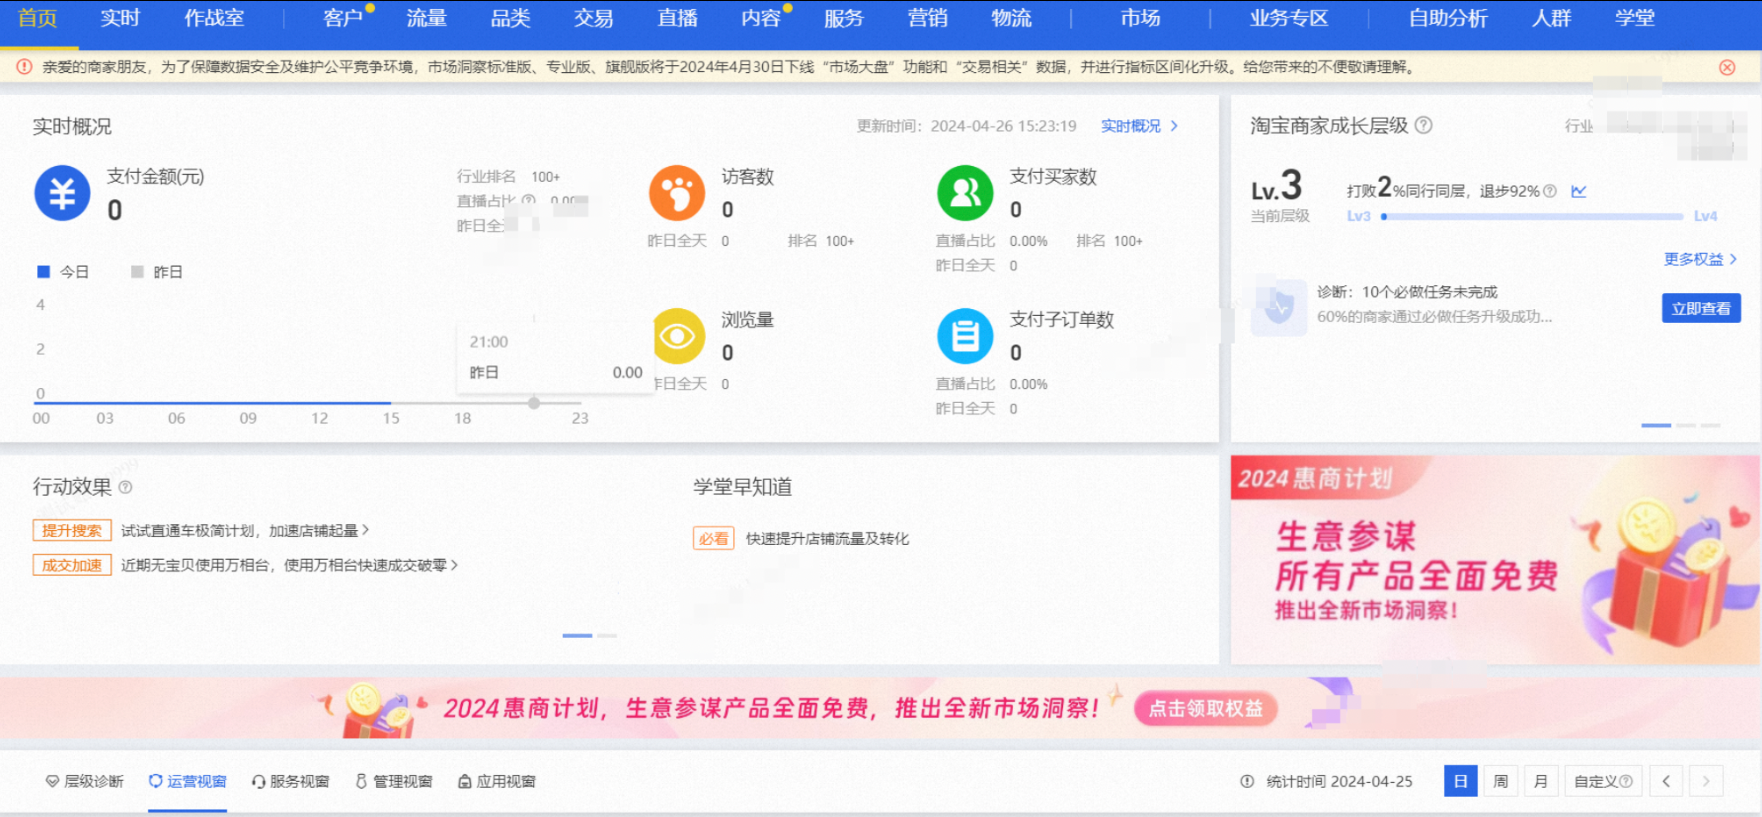The image size is (1762, 817).
Task: Open 层级诊断 view
Action: [x=84, y=782]
